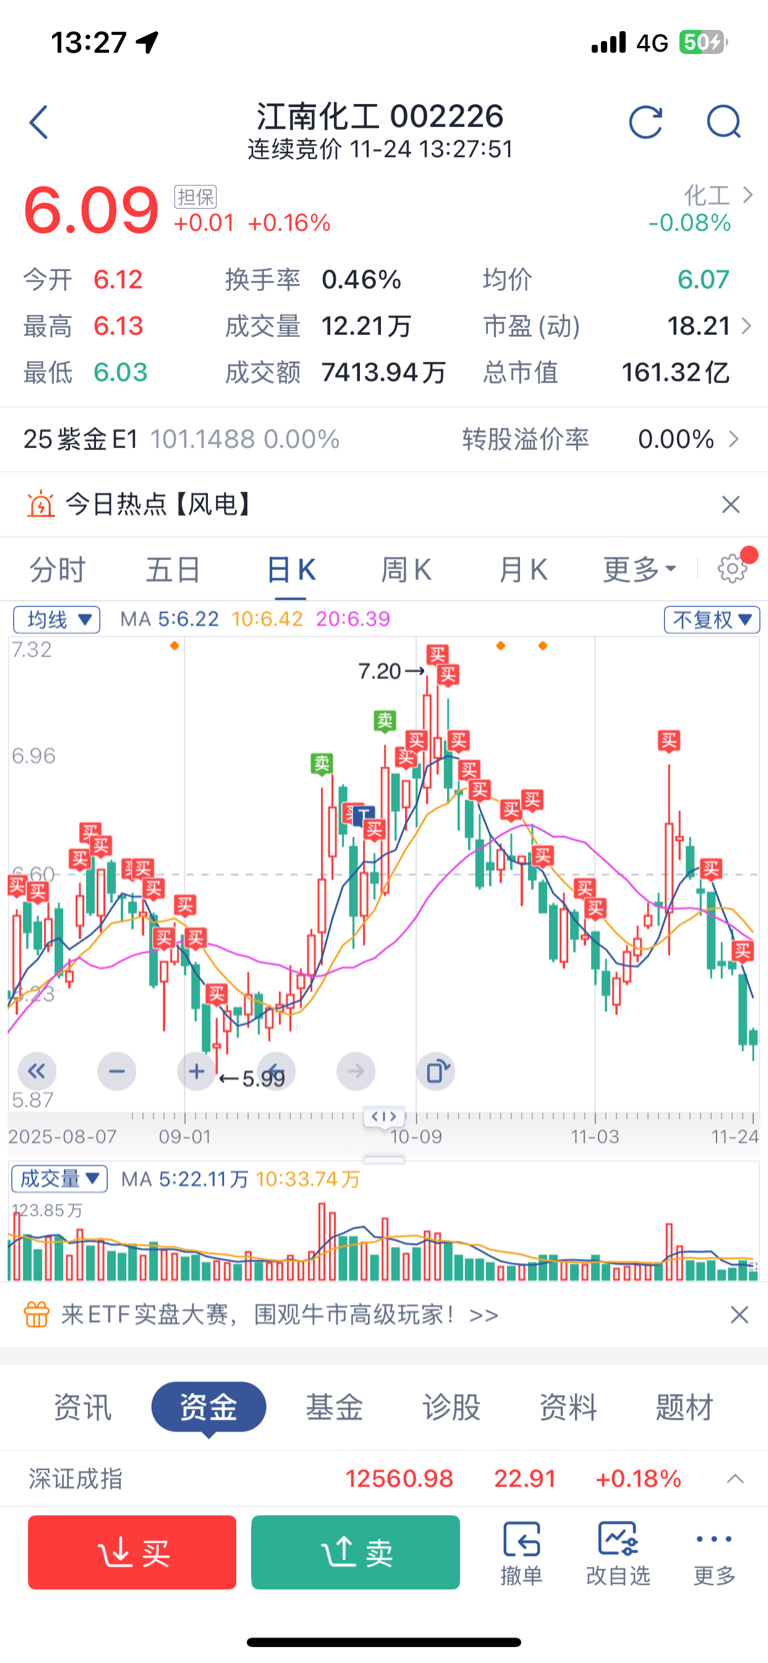Open the 成交量 indicator dropdown

(59, 1179)
